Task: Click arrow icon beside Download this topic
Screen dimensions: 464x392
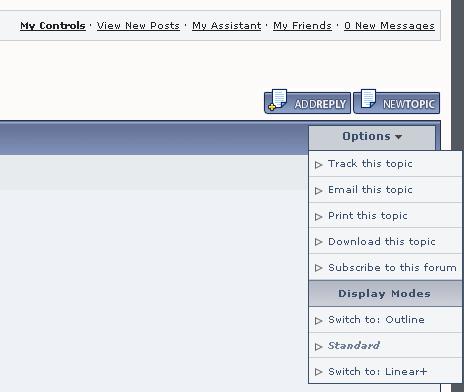Action: pos(318,242)
